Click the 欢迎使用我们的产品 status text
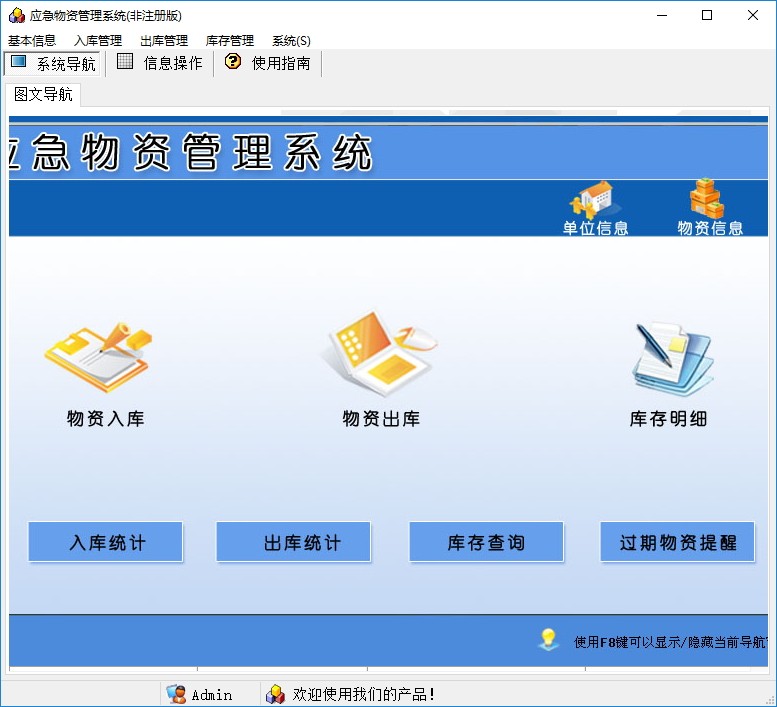The height and width of the screenshot is (707, 777). point(364,694)
